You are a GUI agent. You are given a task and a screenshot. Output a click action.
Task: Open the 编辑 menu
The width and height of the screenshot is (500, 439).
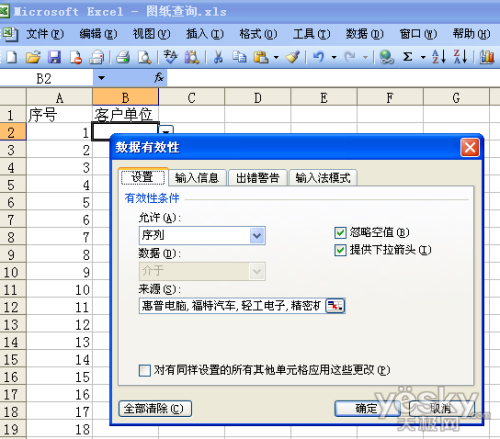(98, 34)
